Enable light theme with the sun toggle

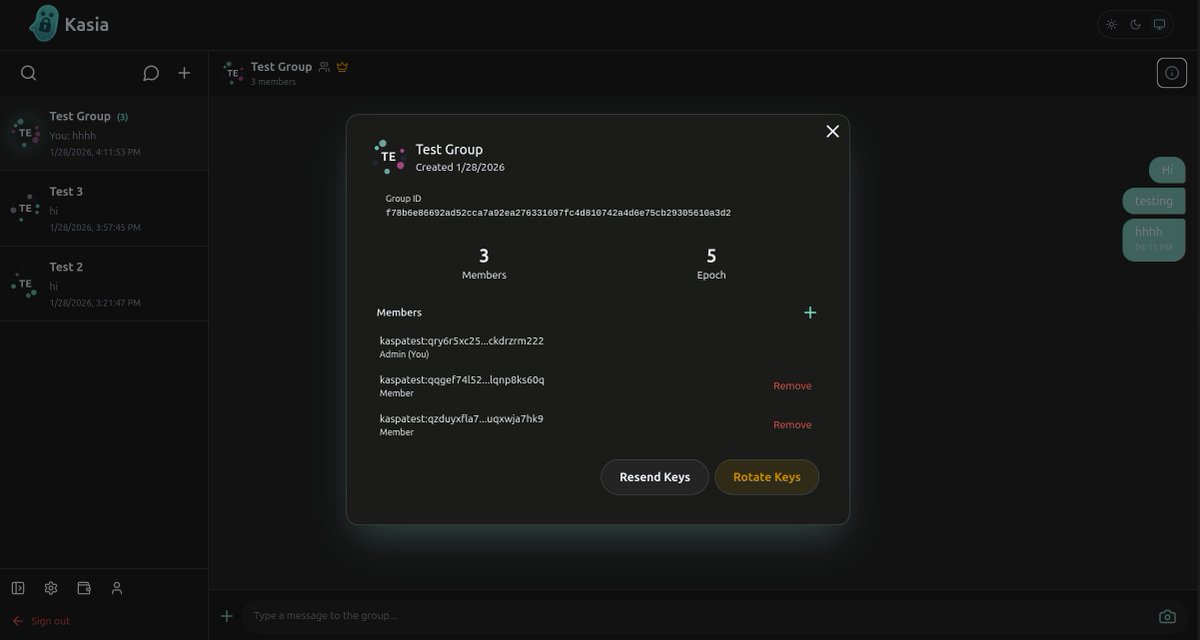click(x=1111, y=23)
